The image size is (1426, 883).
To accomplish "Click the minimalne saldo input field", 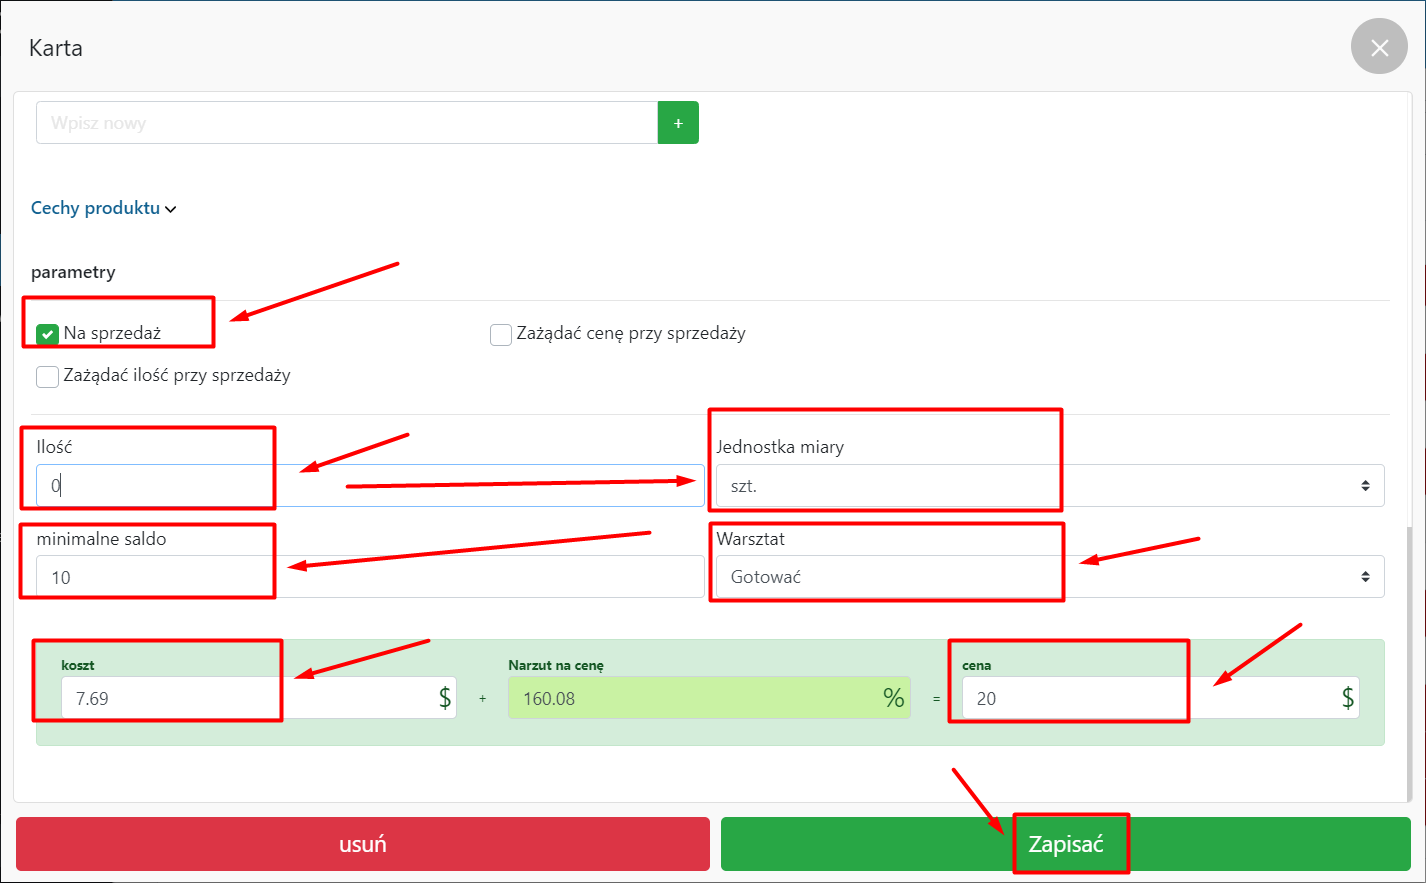I will 370,577.
